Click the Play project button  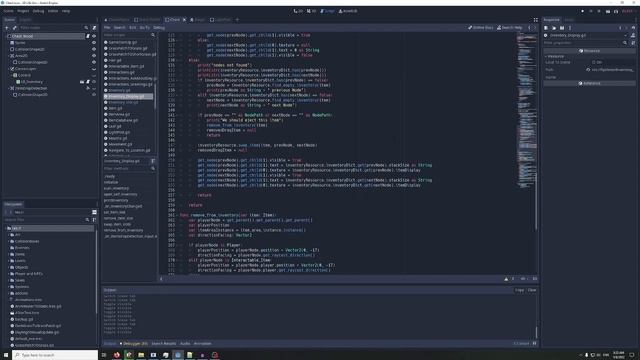point(582,11)
